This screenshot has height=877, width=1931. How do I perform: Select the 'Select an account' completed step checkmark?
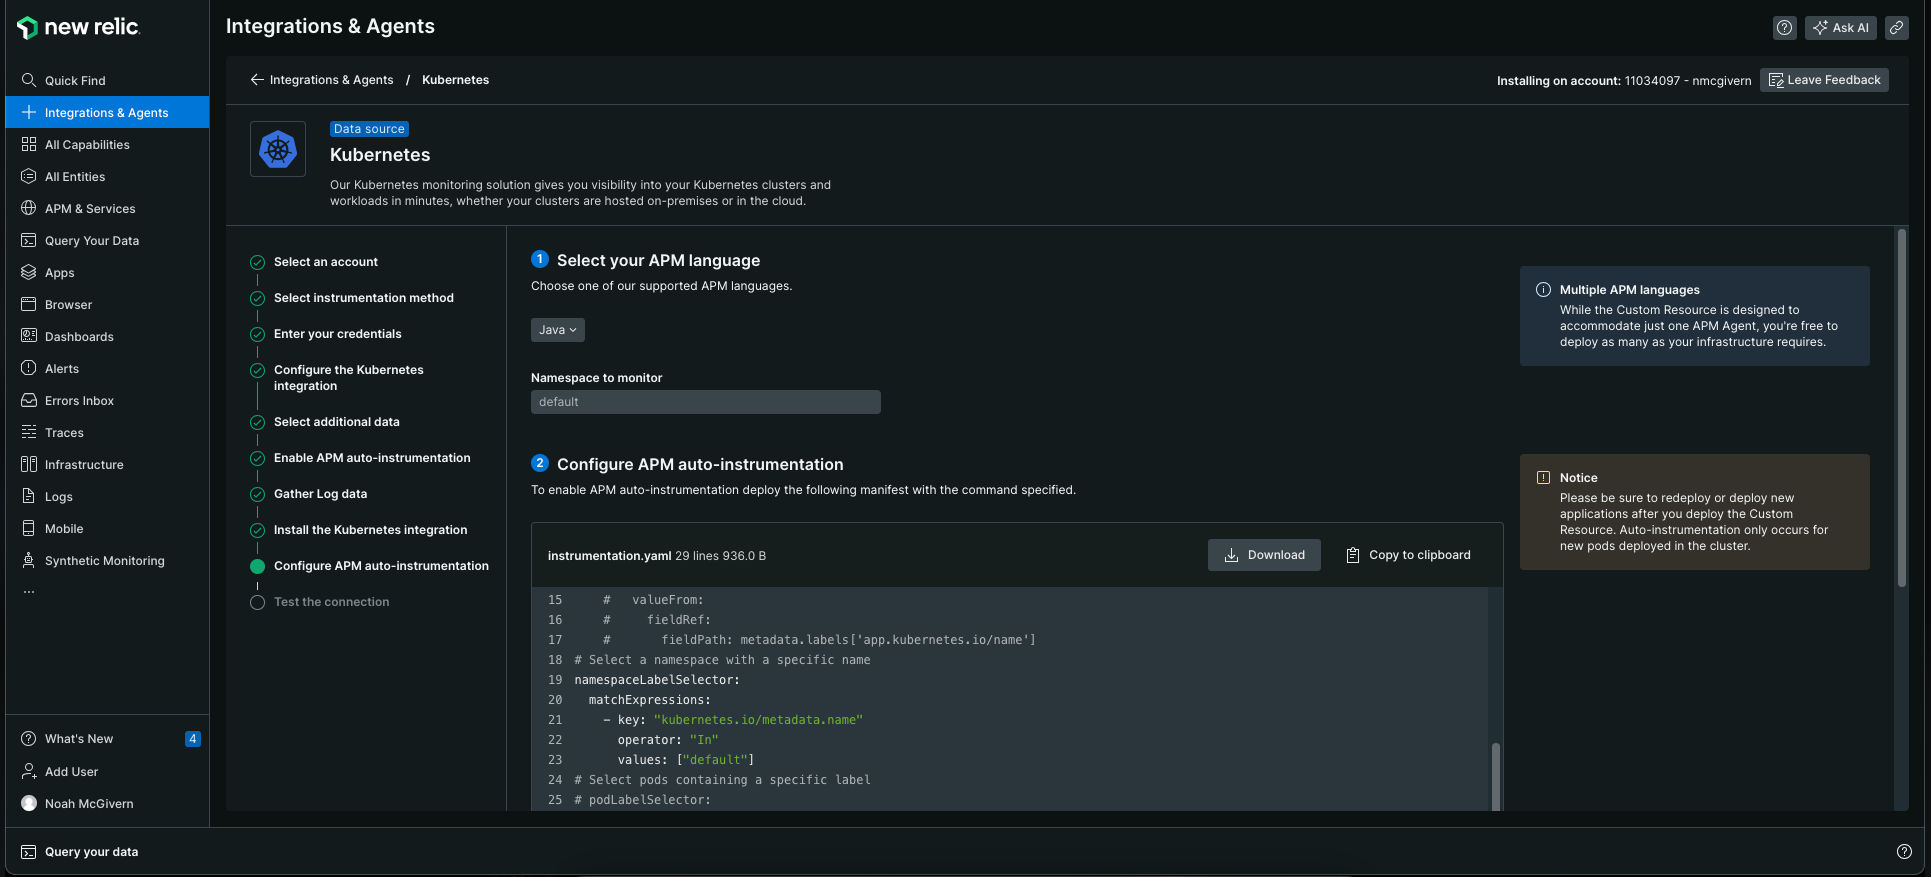(x=257, y=262)
